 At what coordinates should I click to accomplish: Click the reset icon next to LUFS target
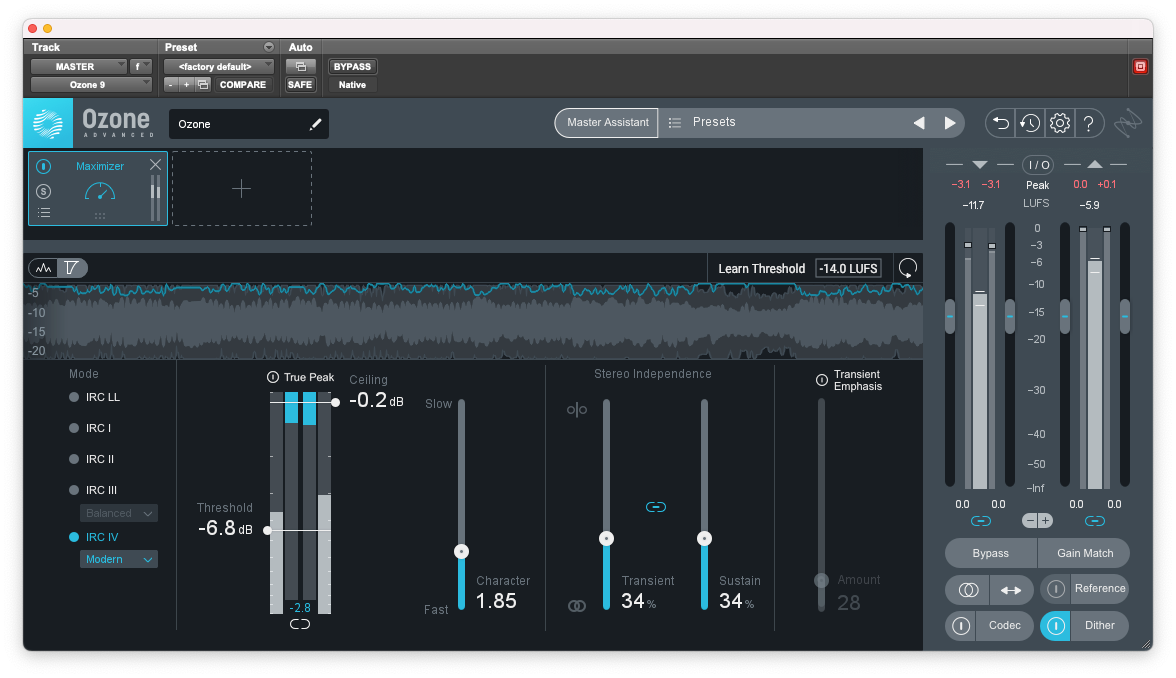908,268
